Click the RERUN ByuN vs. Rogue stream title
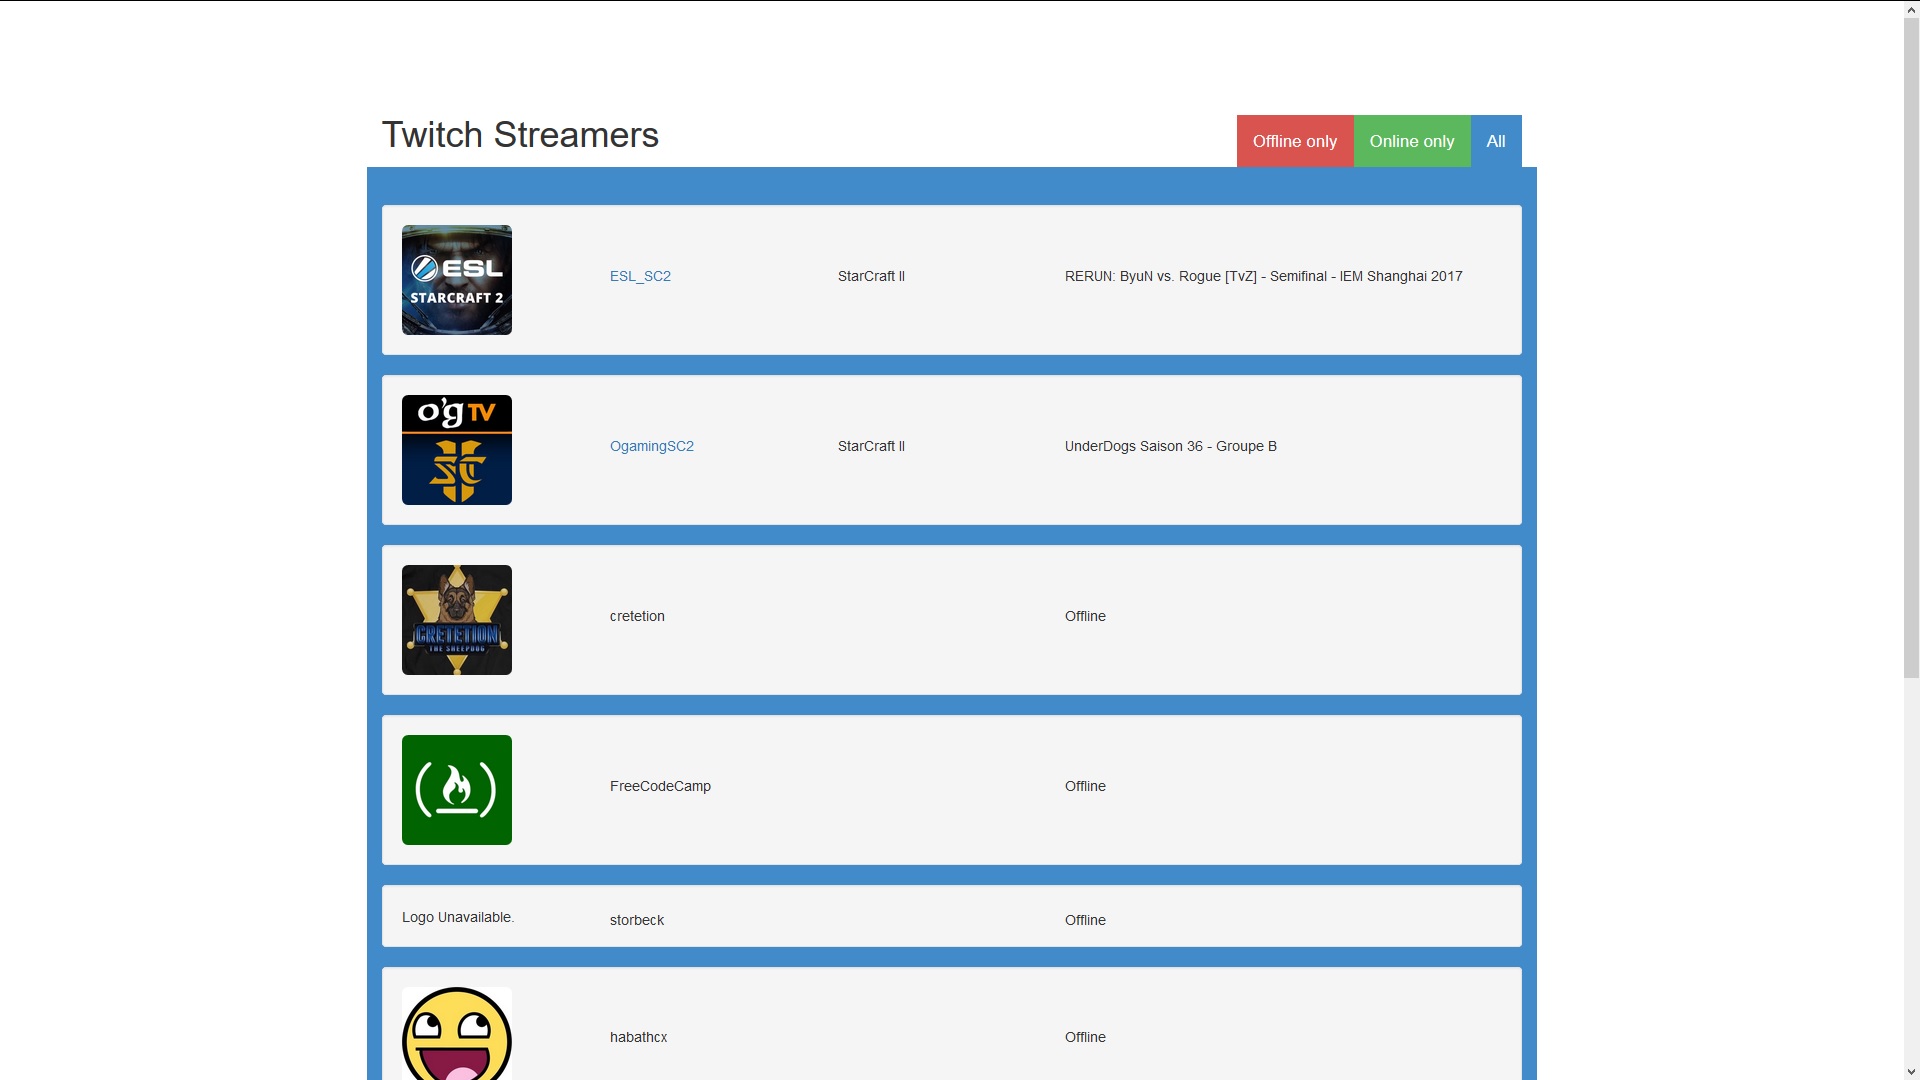Screen dimensions: 1920x1080 coord(1264,276)
